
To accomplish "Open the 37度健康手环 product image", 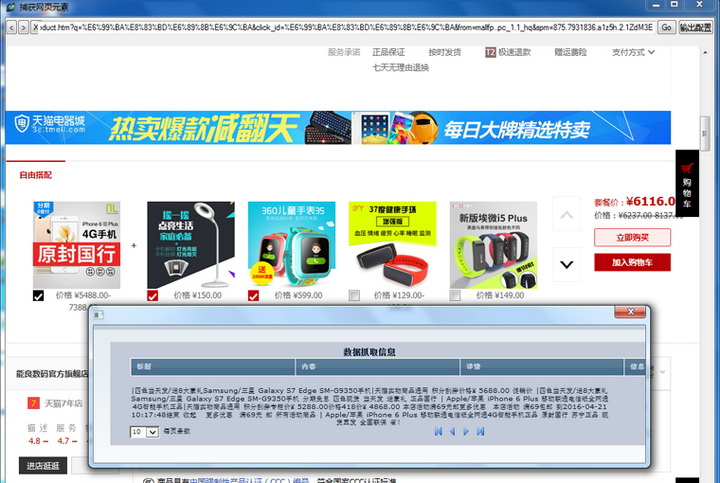I will pyautogui.click(x=392, y=244).
